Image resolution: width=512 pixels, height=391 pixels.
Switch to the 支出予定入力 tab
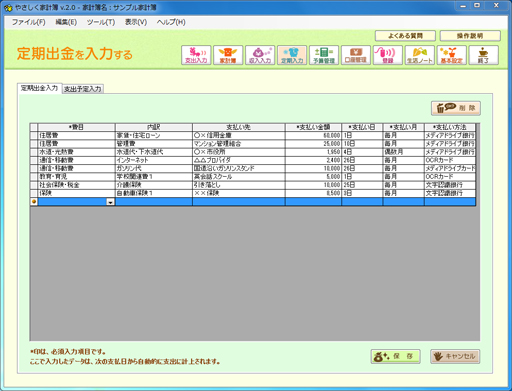click(83, 89)
